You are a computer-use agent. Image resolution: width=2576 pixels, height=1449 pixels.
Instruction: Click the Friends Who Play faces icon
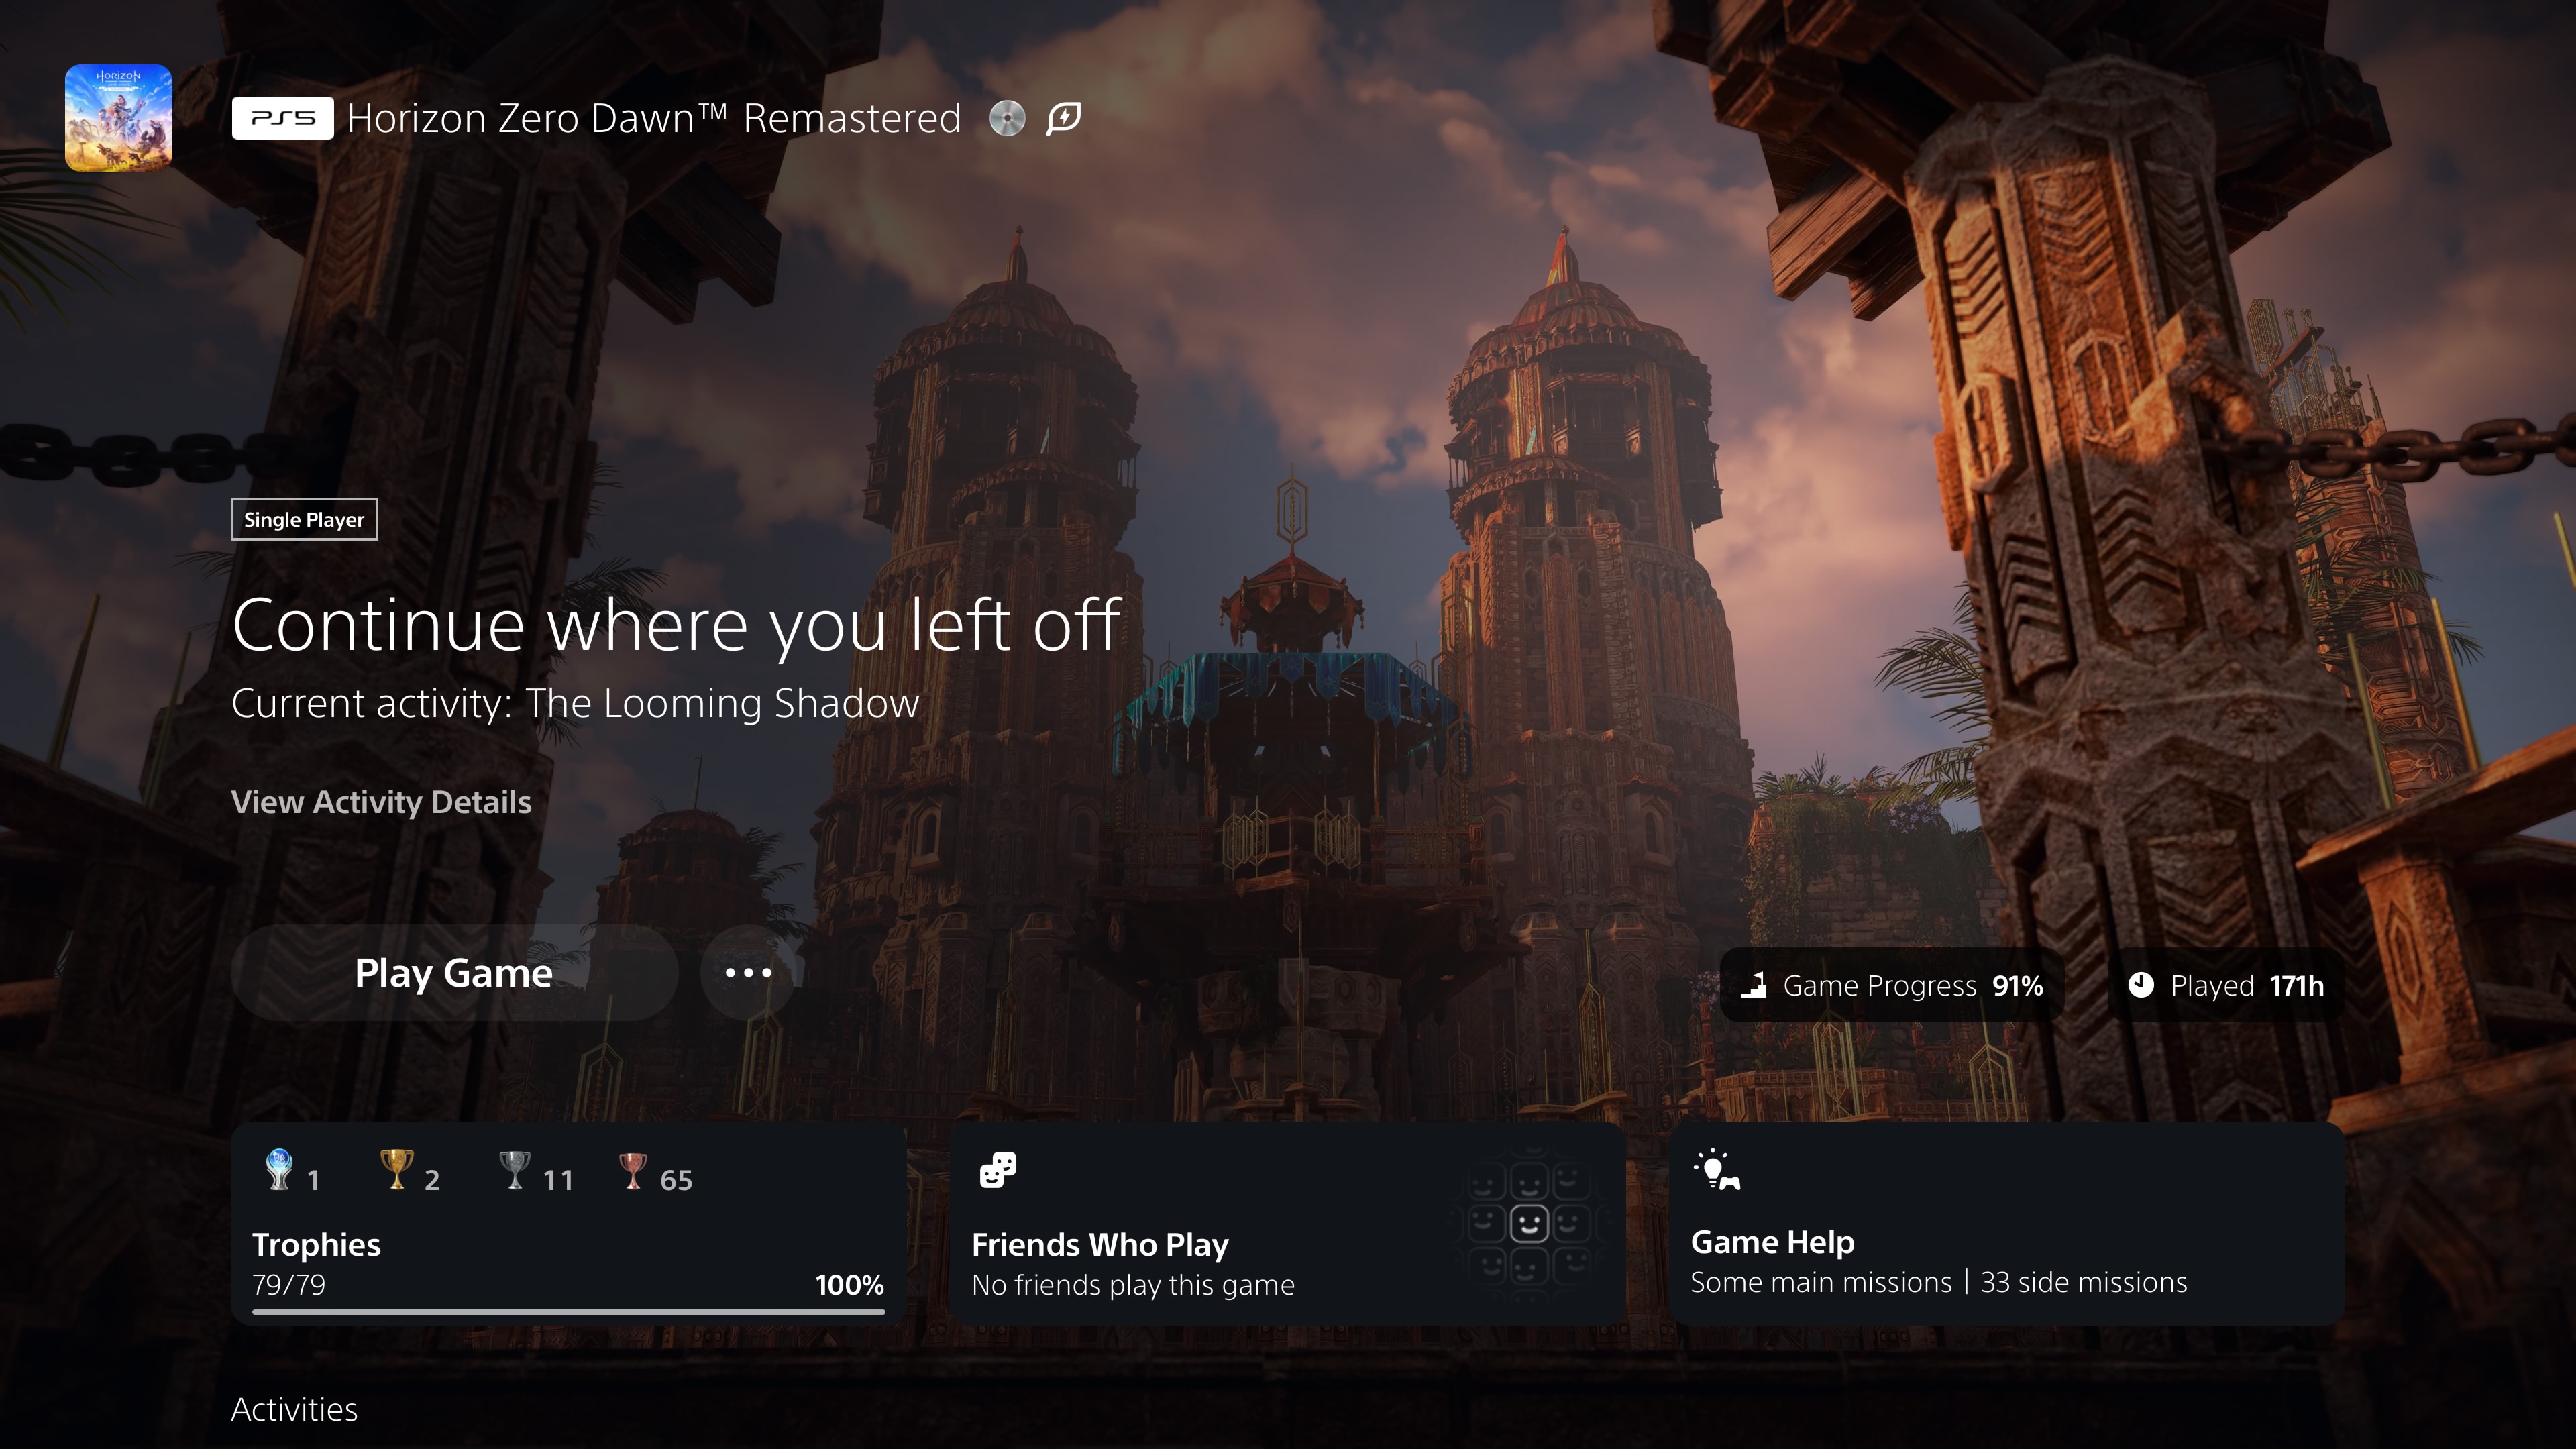[x=997, y=1170]
